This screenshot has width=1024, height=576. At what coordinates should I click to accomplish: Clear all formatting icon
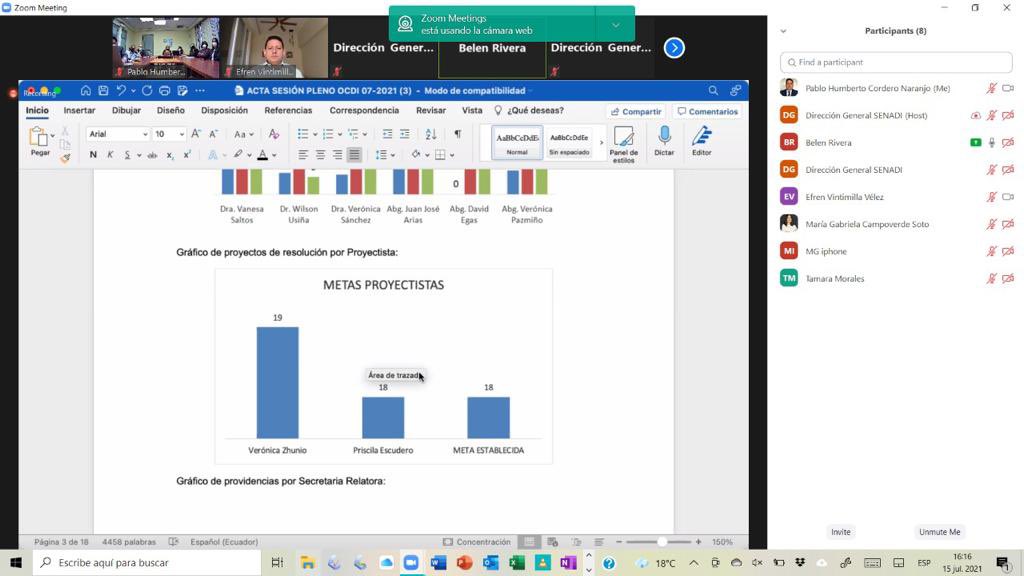pyautogui.click(x=274, y=134)
